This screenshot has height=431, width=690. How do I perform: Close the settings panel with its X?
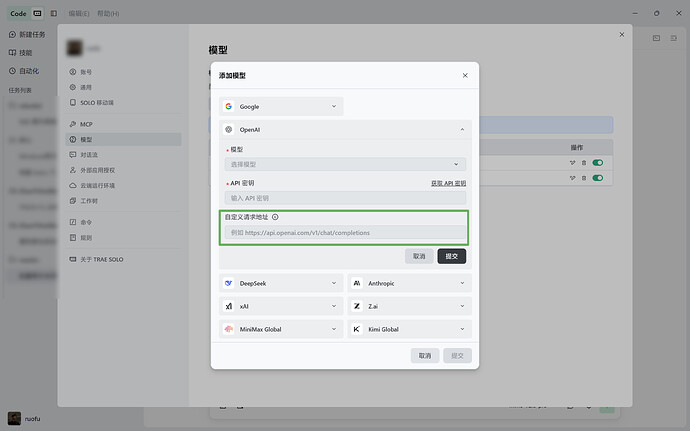[622, 34]
